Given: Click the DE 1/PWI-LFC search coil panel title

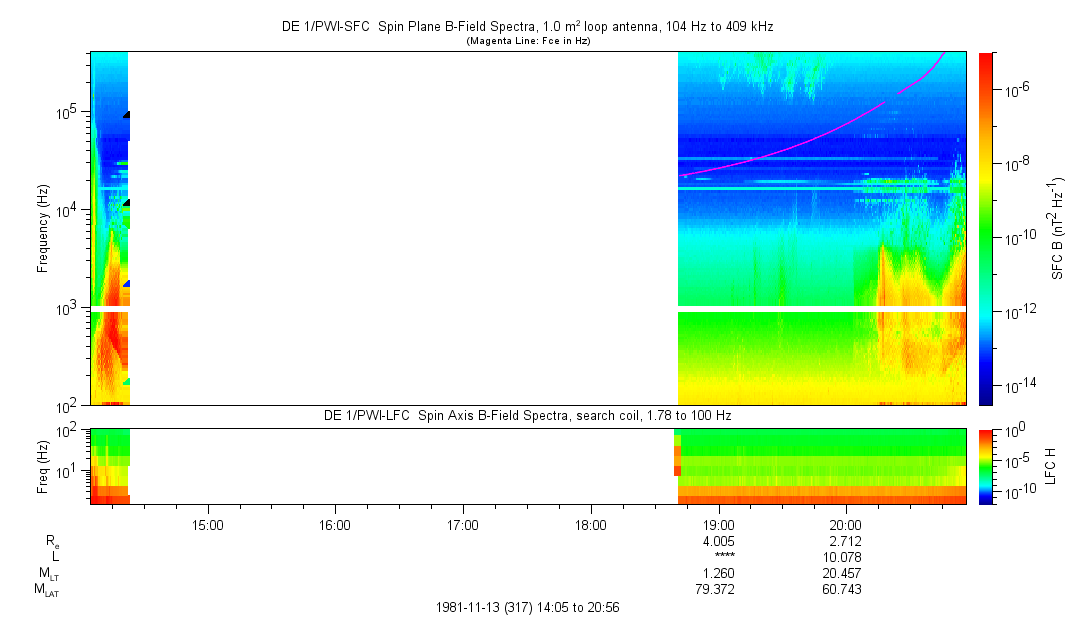Looking at the screenshot, I should tap(529, 415).
